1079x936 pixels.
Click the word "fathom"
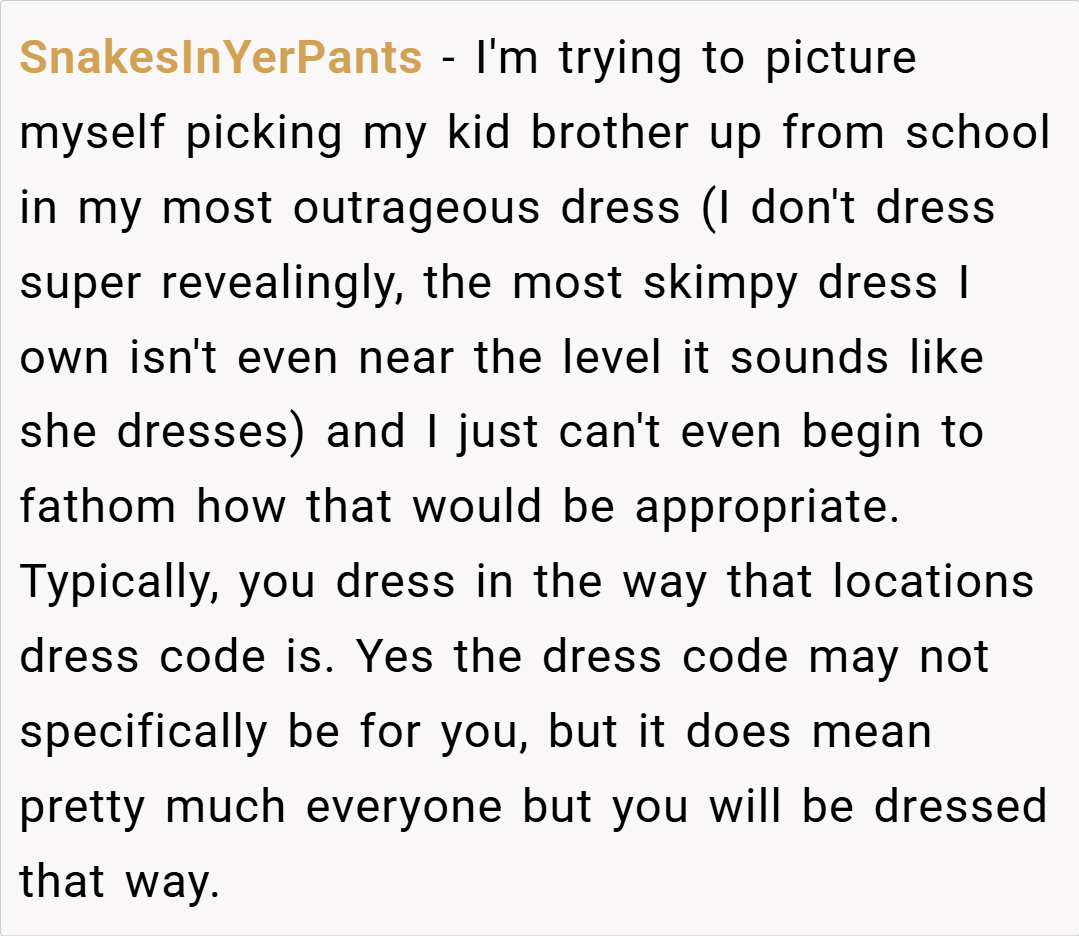pyautogui.click(x=98, y=507)
